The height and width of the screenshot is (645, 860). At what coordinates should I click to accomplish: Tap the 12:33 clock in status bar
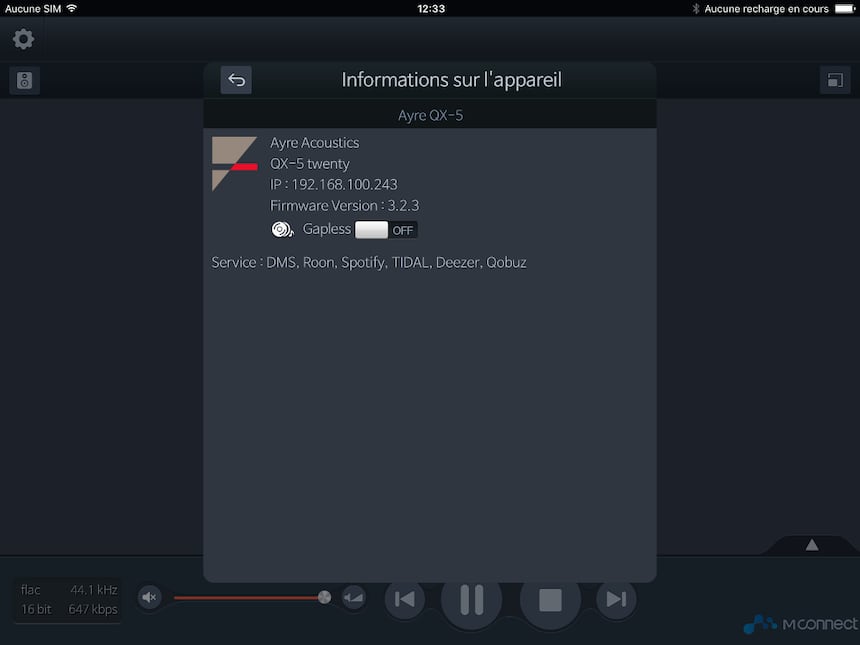431,9
